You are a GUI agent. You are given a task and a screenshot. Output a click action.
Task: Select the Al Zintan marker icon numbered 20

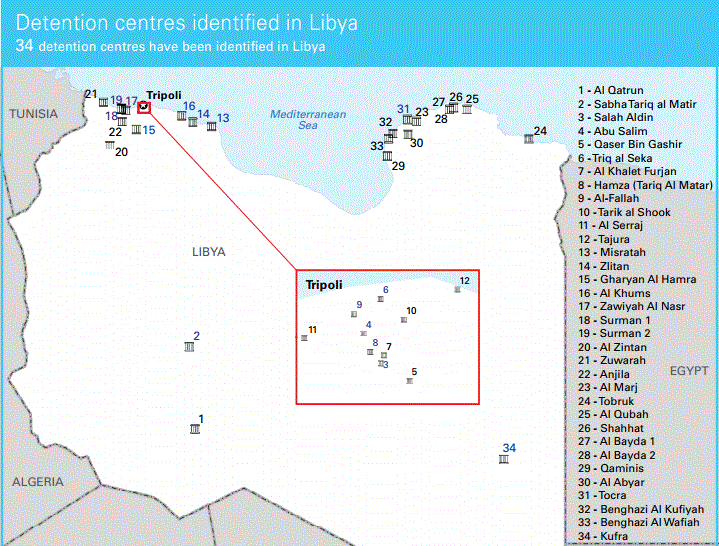click(x=109, y=146)
